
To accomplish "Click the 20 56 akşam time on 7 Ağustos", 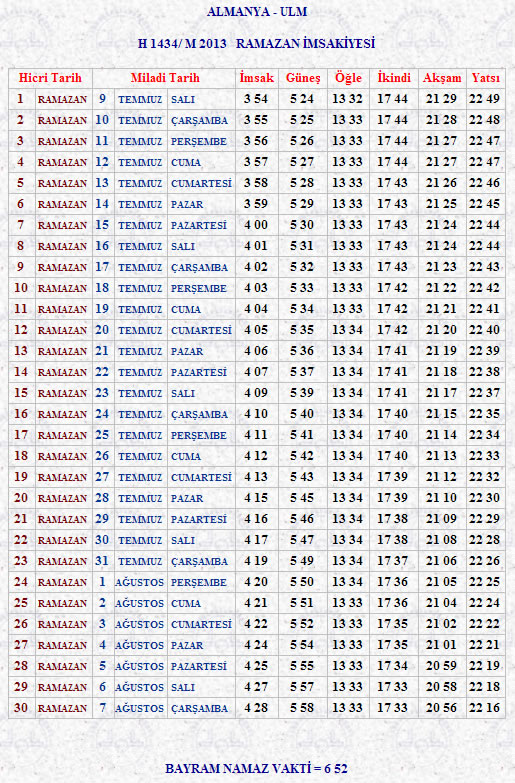I will [442, 708].
